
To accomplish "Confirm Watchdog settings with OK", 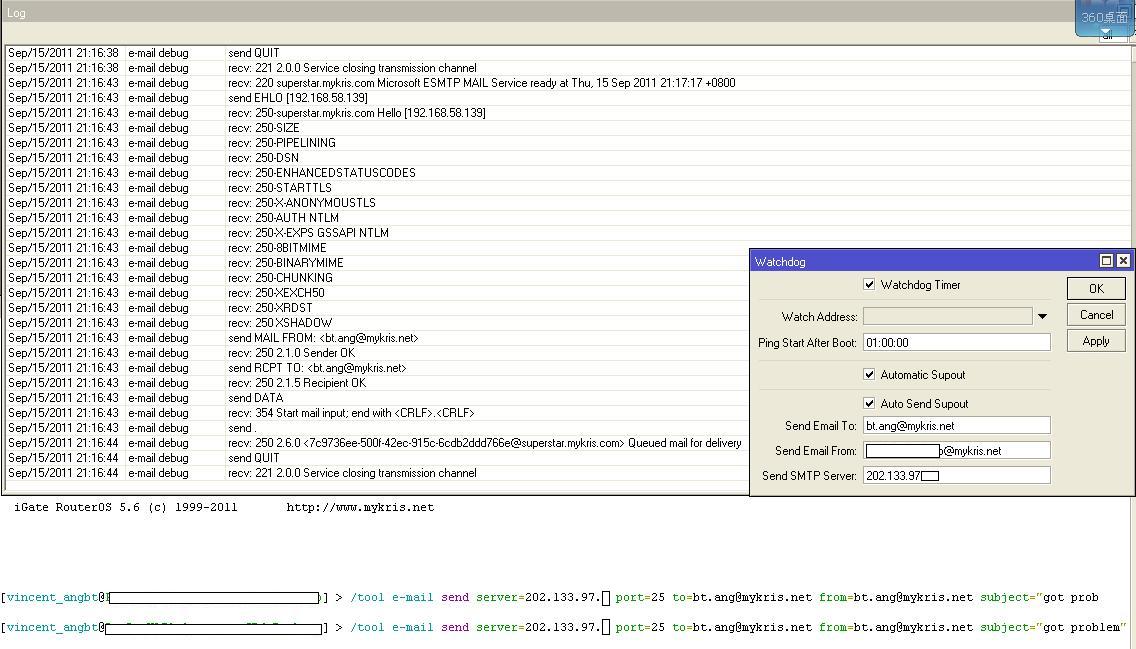I will coord(1096,288).
